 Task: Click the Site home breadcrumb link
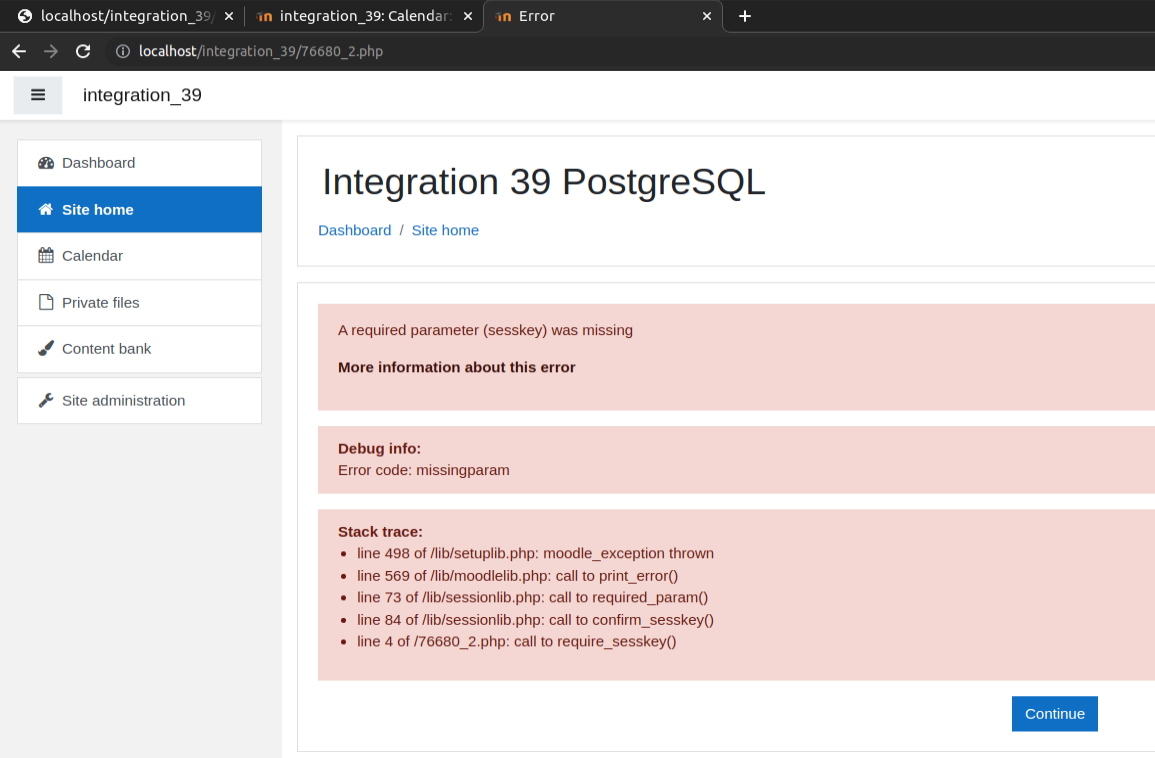(x=445, y=230)
